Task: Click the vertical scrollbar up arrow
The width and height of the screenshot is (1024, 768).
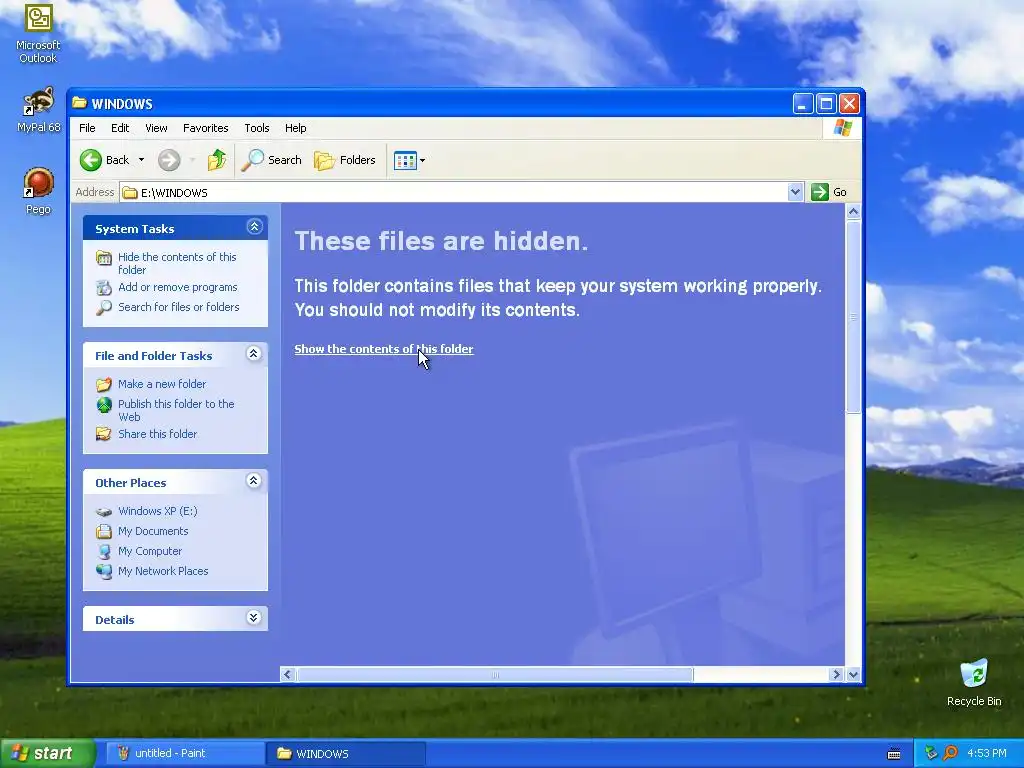Action: [x=853, y=212]
